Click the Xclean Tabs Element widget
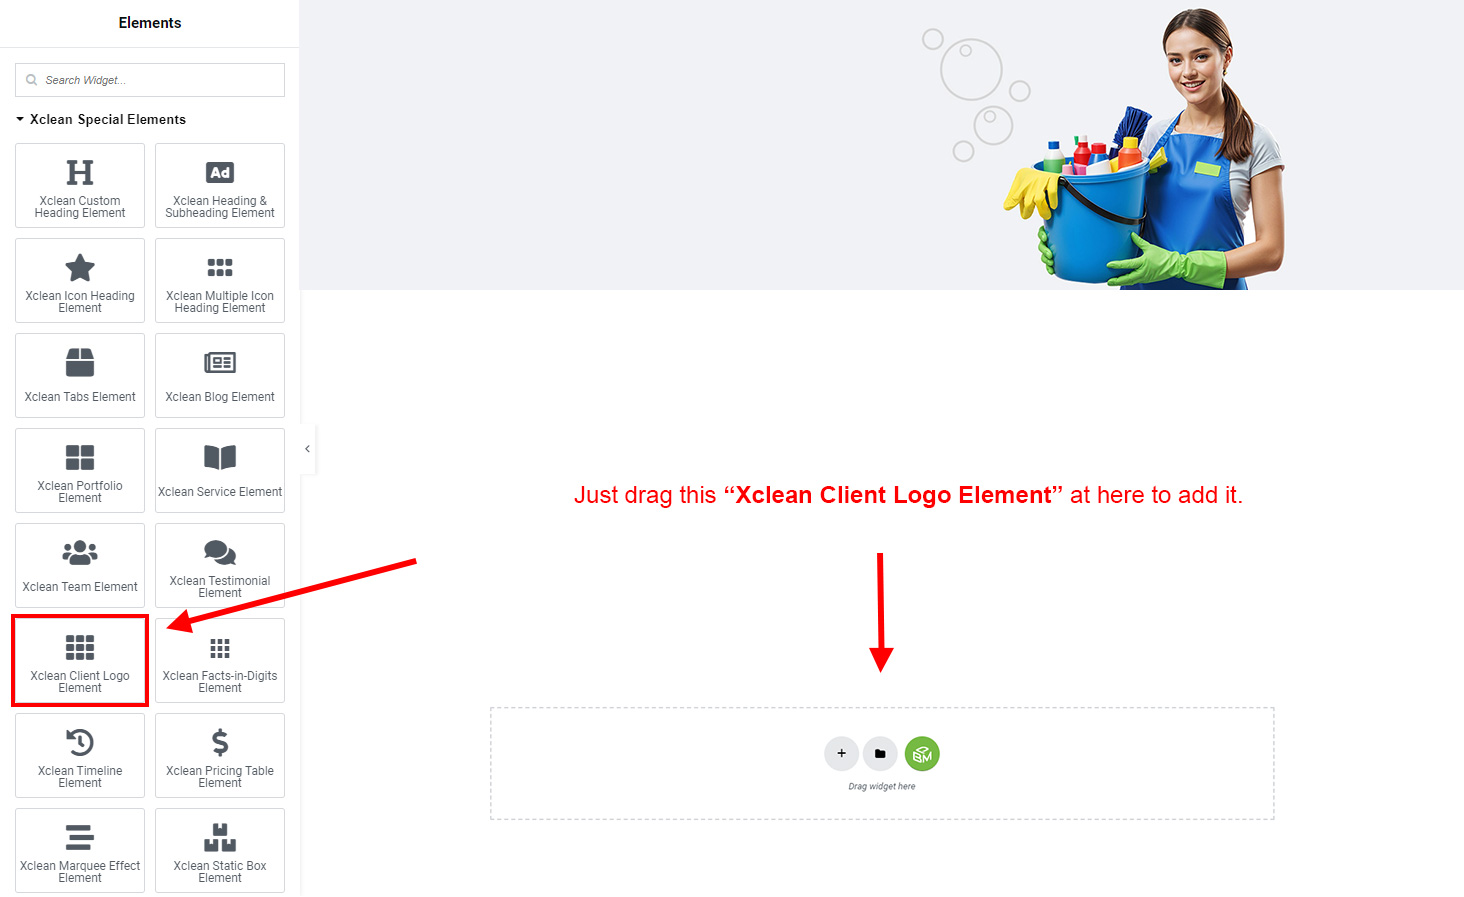This screenshot has width=1464, height=897. (x=80, y=375)
